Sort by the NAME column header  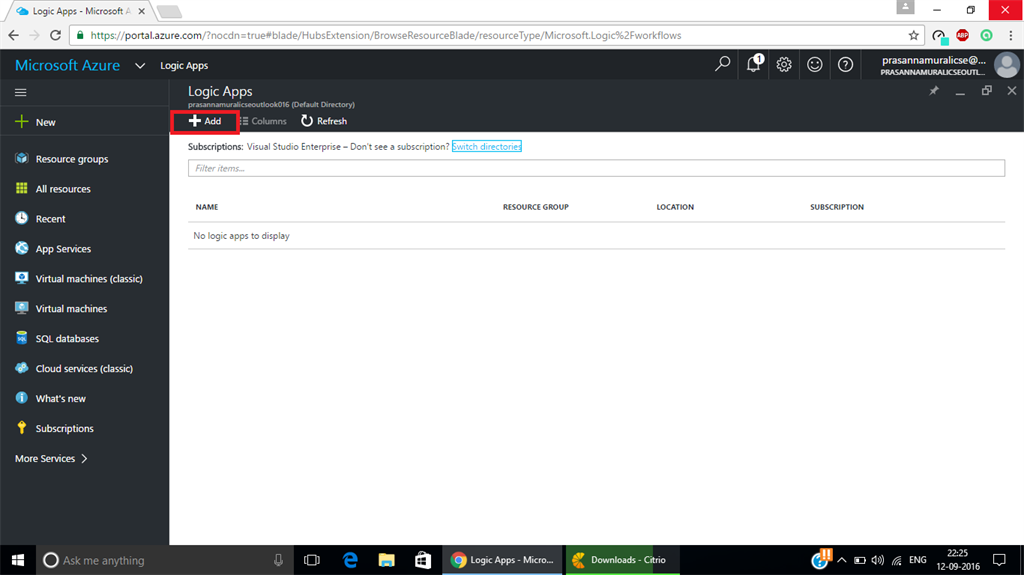point(207,207)
